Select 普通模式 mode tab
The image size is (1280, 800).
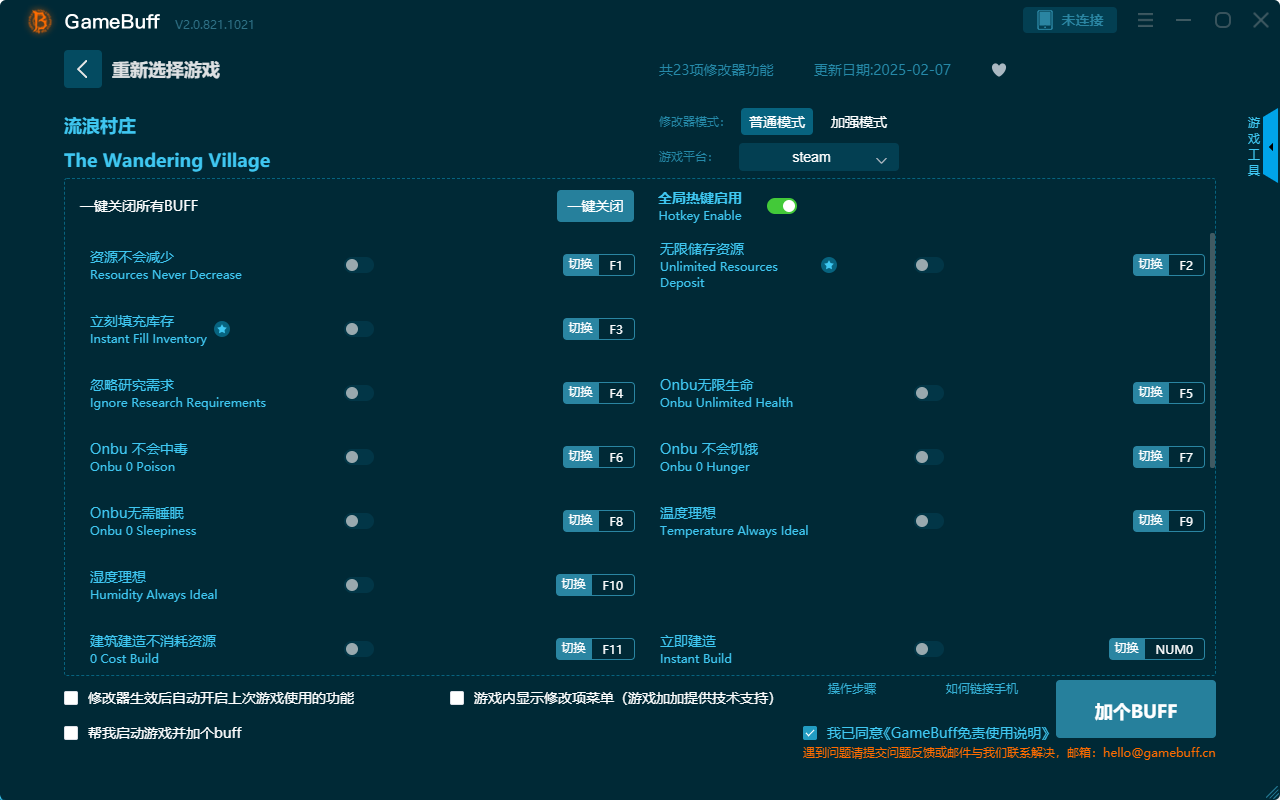coord(777,122)
